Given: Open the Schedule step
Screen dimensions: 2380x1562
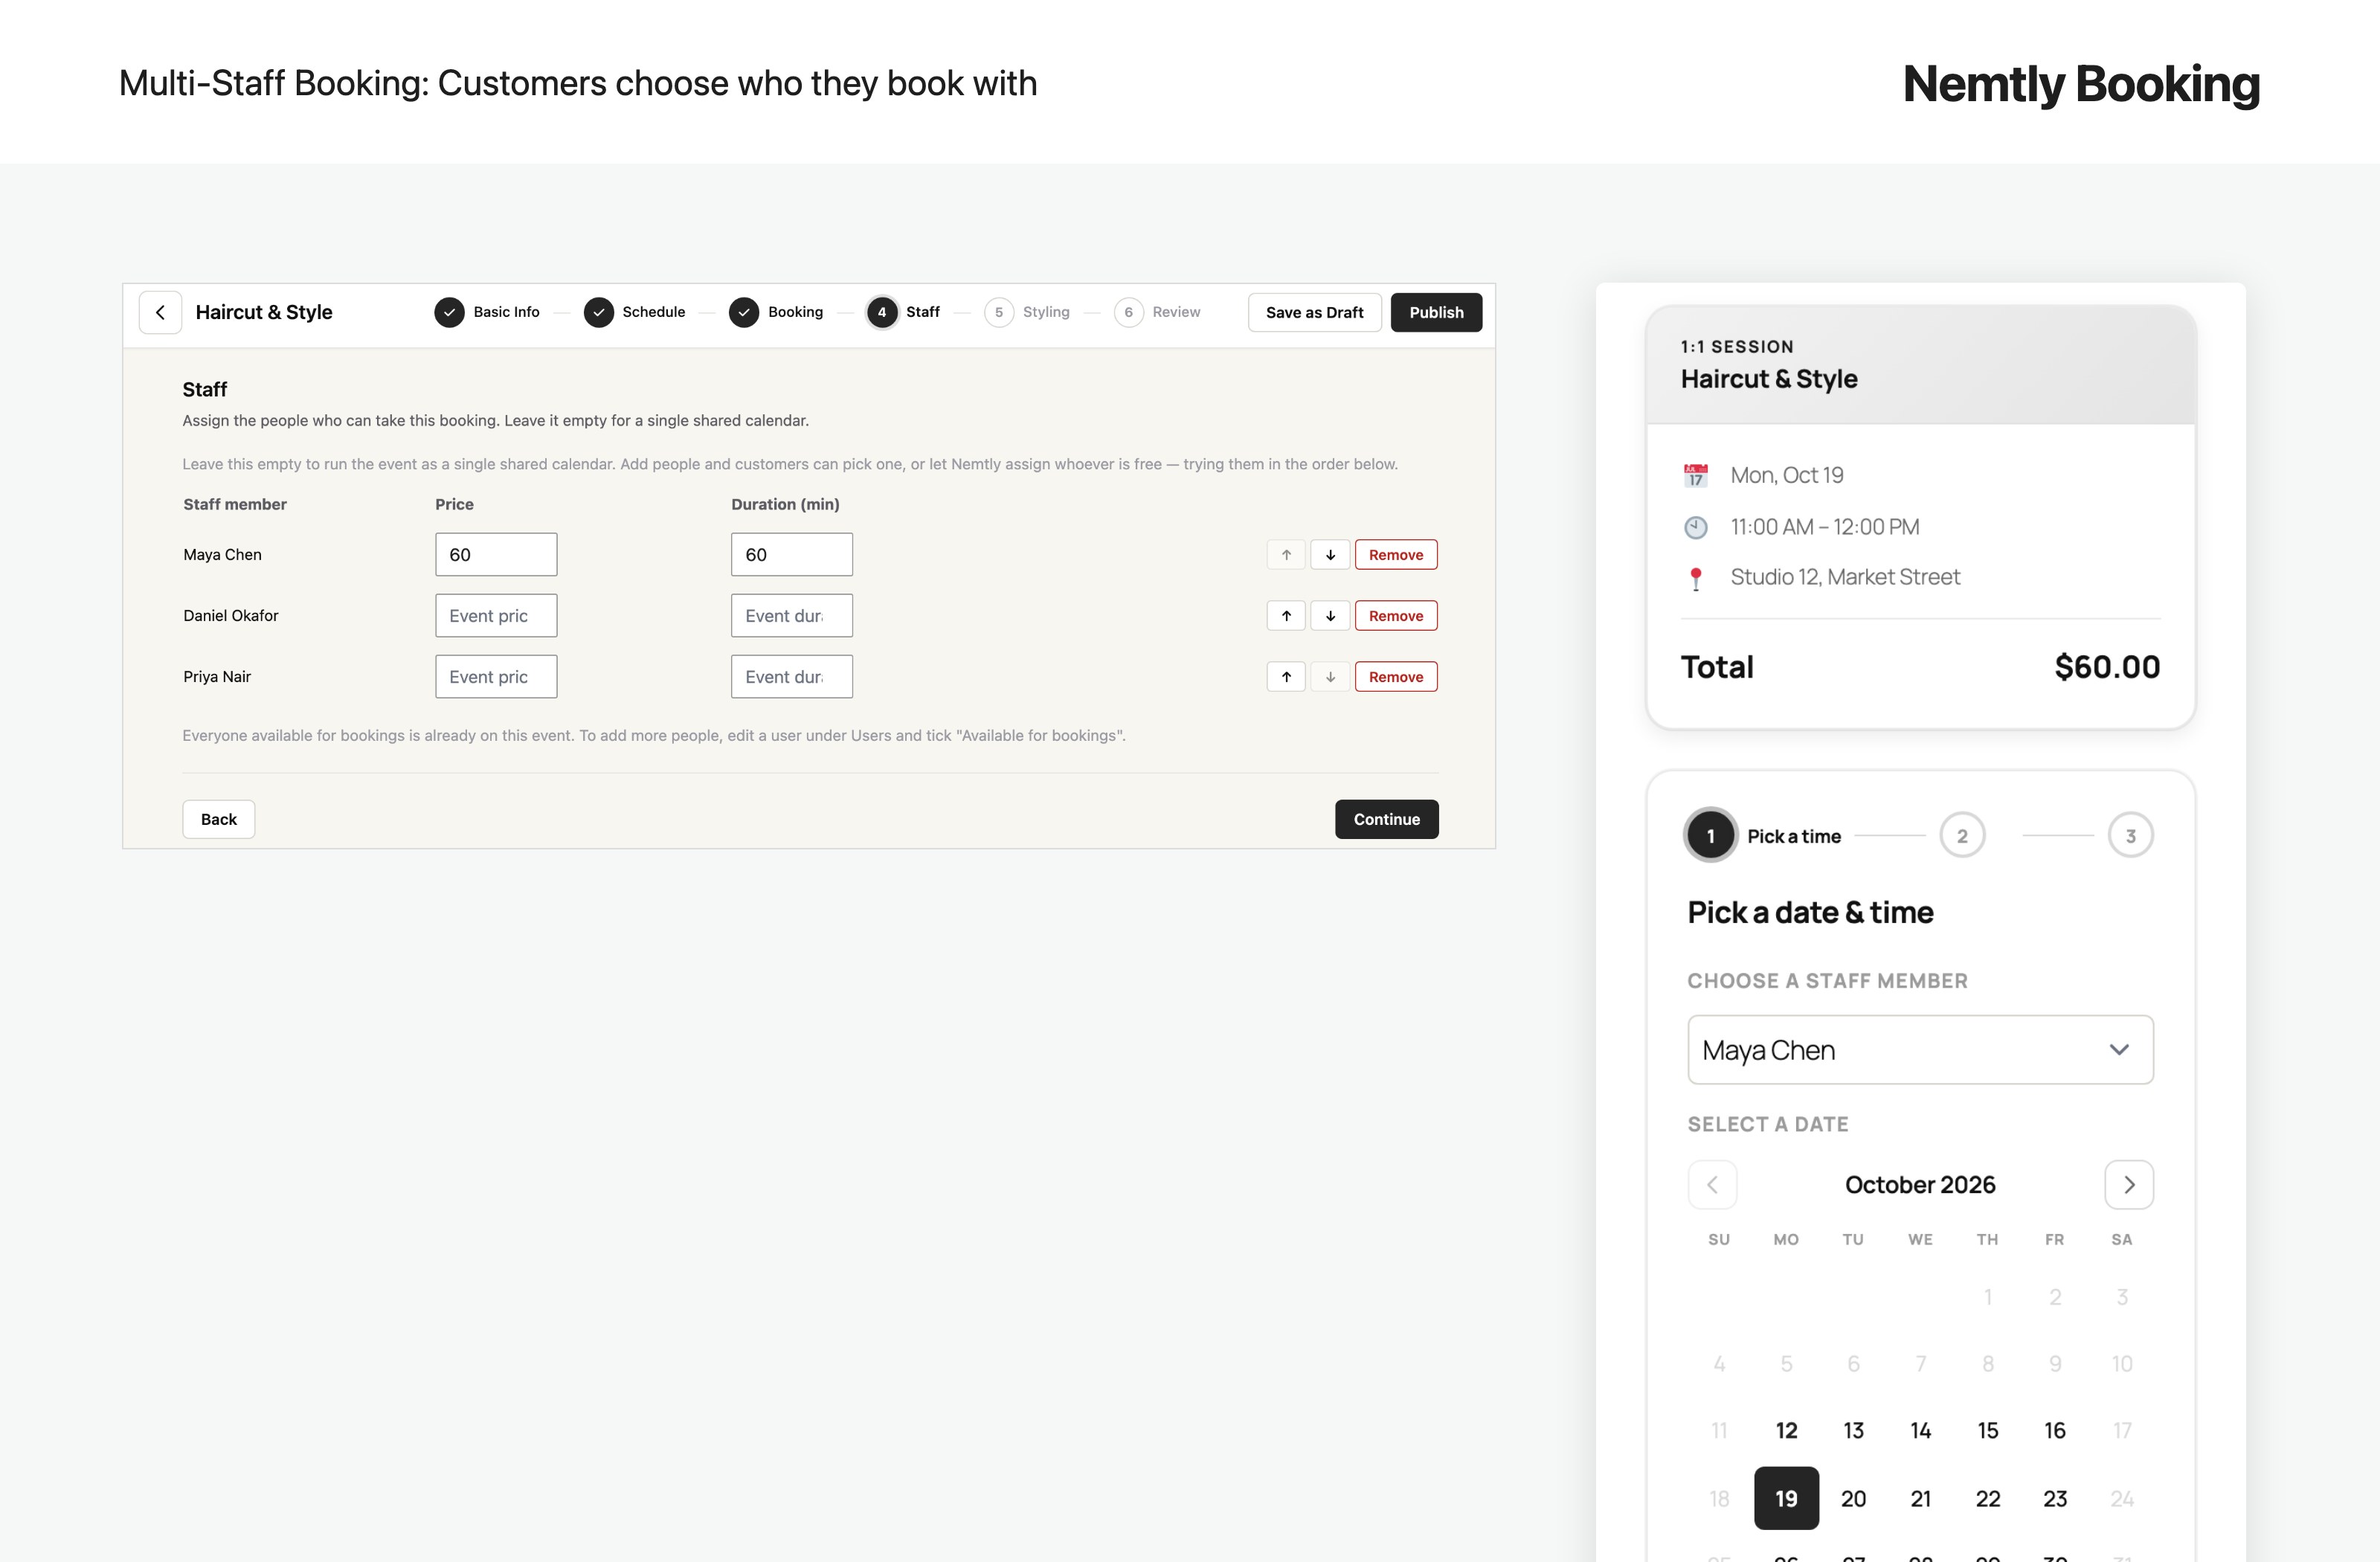Looking at the screenshot, I should (x=635, y=312).
